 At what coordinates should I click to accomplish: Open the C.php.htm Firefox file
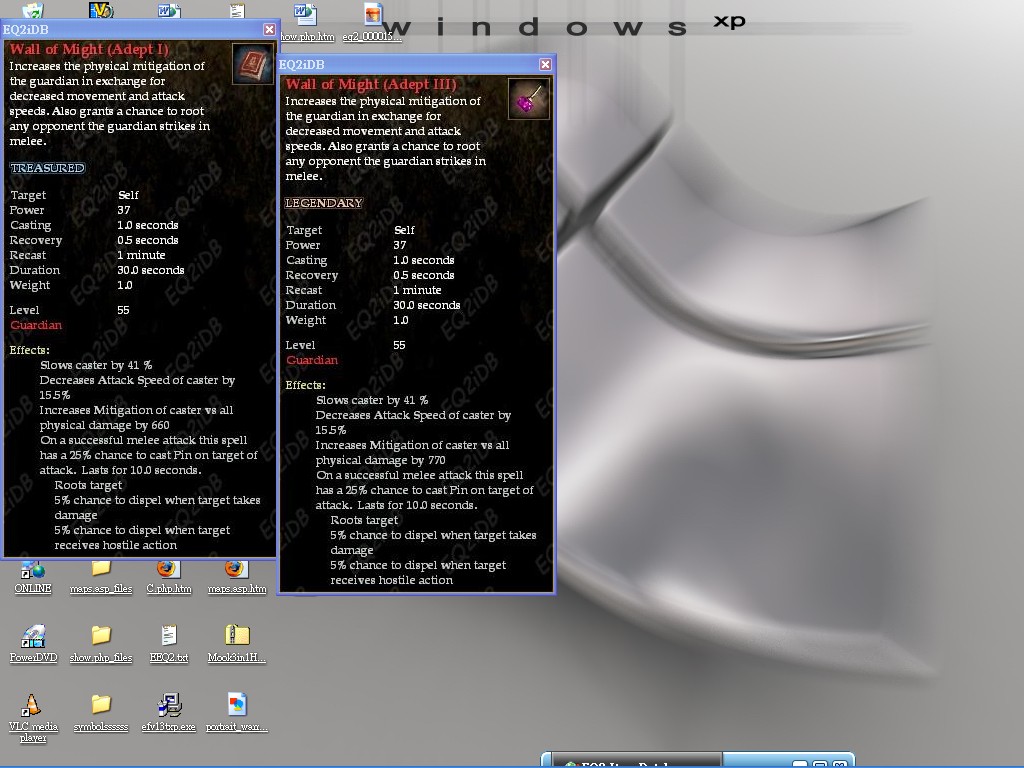[168, 569]
